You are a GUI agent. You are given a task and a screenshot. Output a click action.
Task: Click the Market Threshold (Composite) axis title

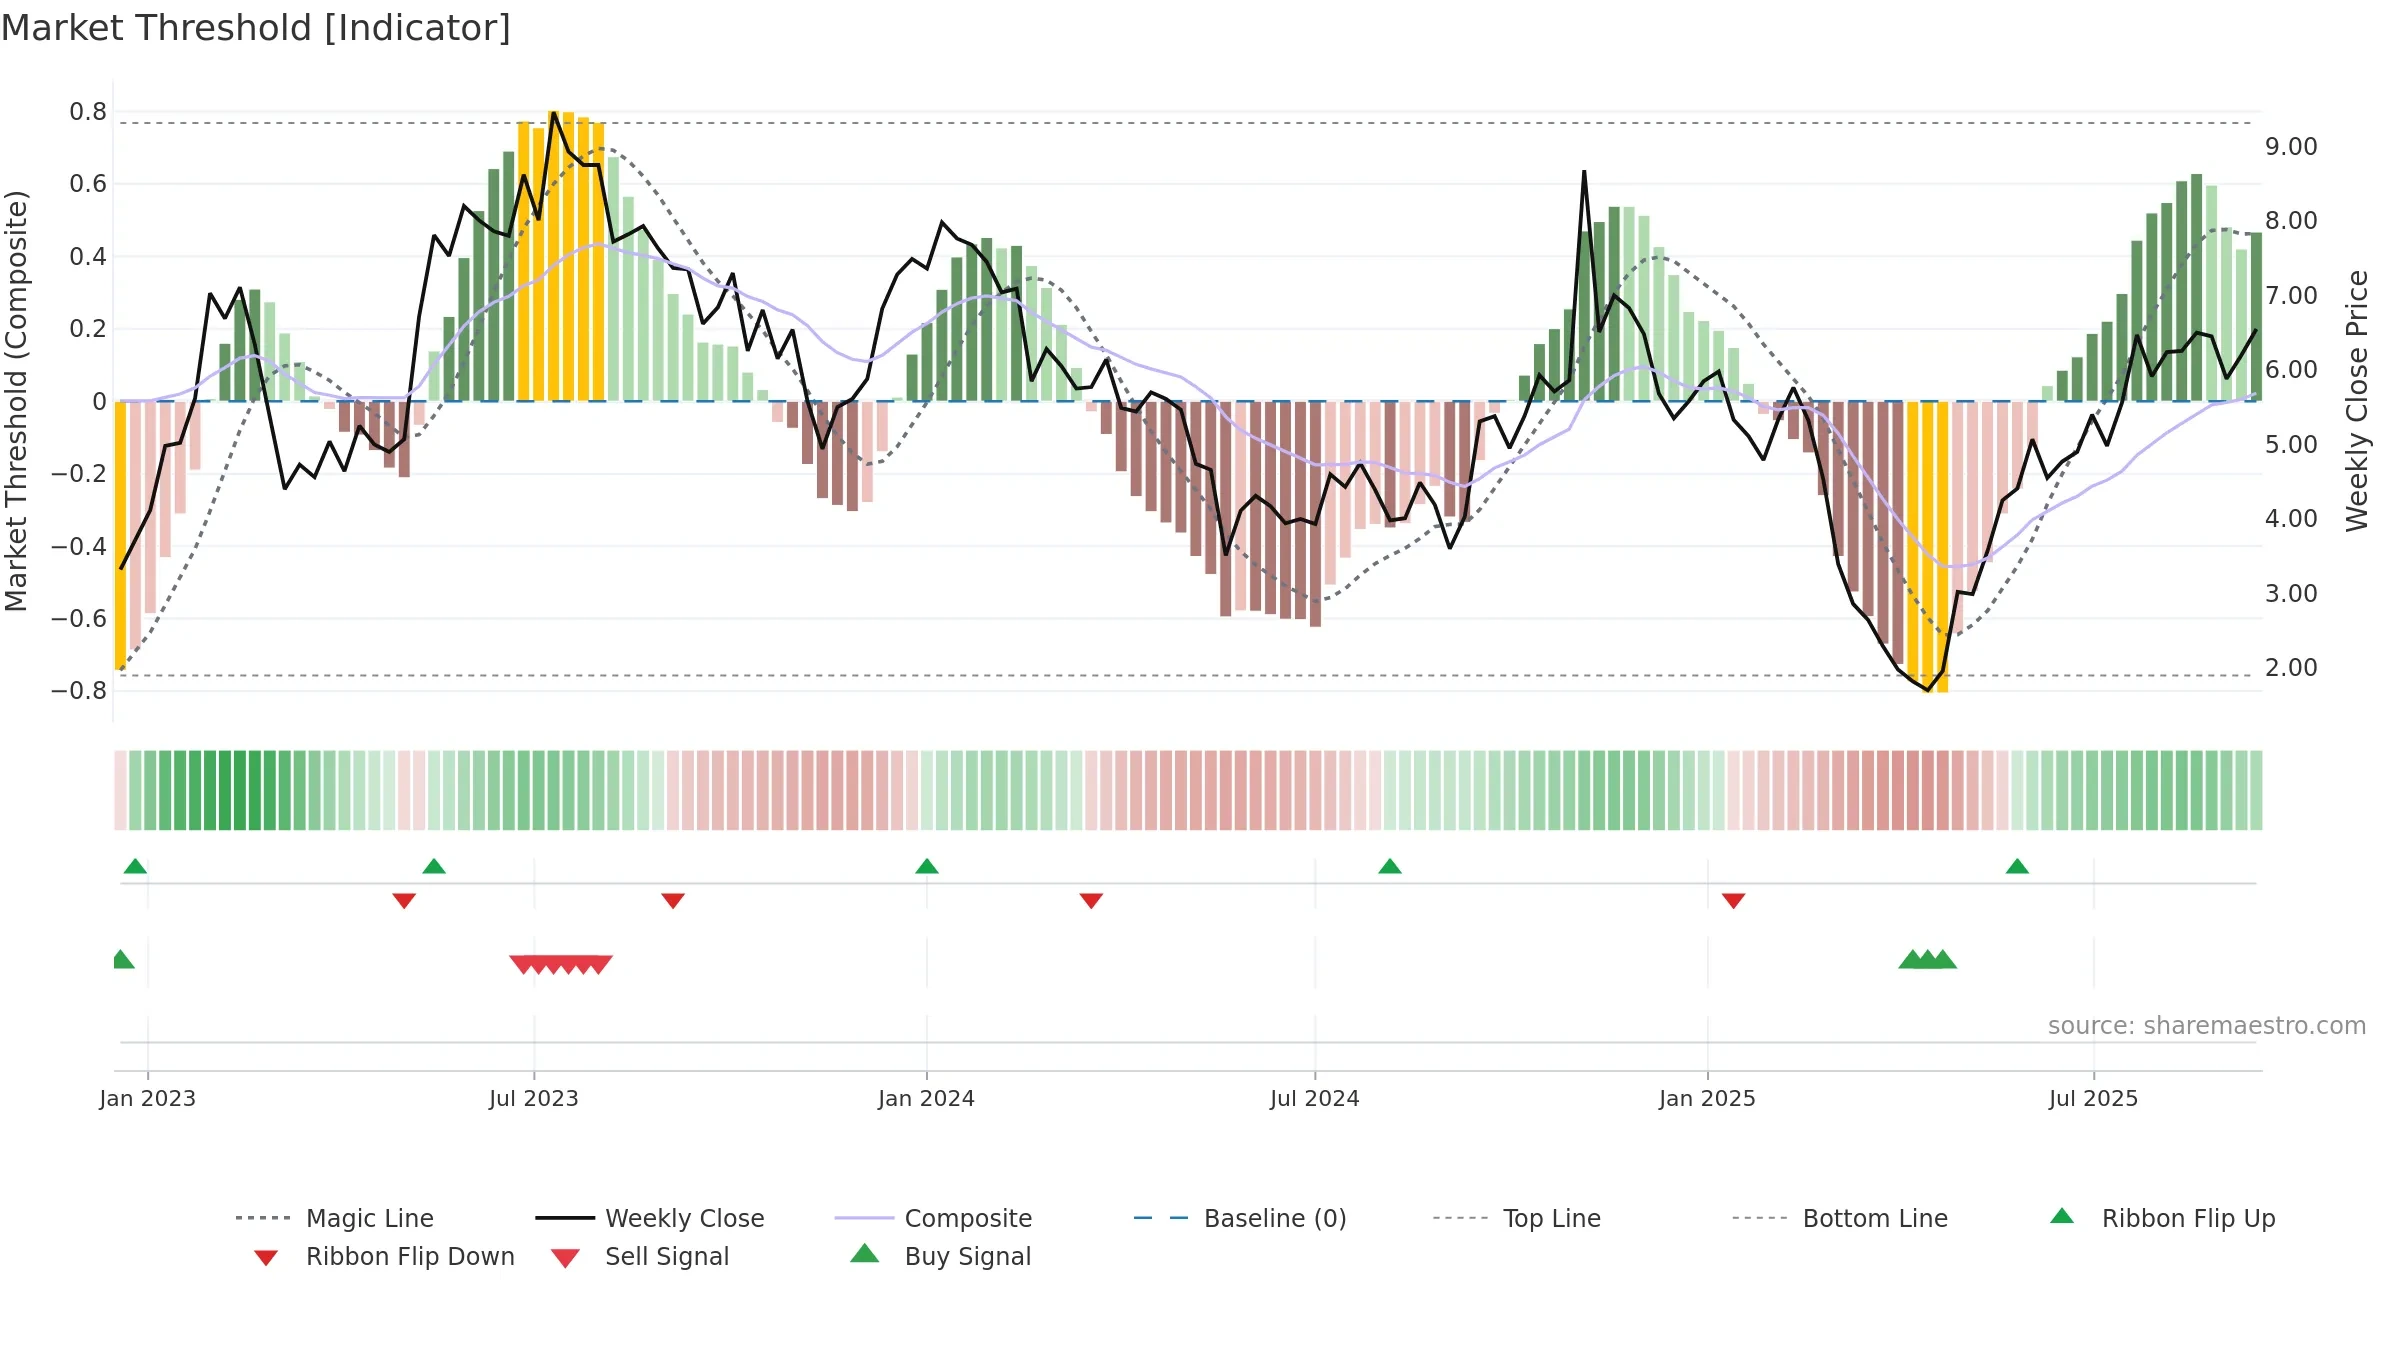pos(16,401)
